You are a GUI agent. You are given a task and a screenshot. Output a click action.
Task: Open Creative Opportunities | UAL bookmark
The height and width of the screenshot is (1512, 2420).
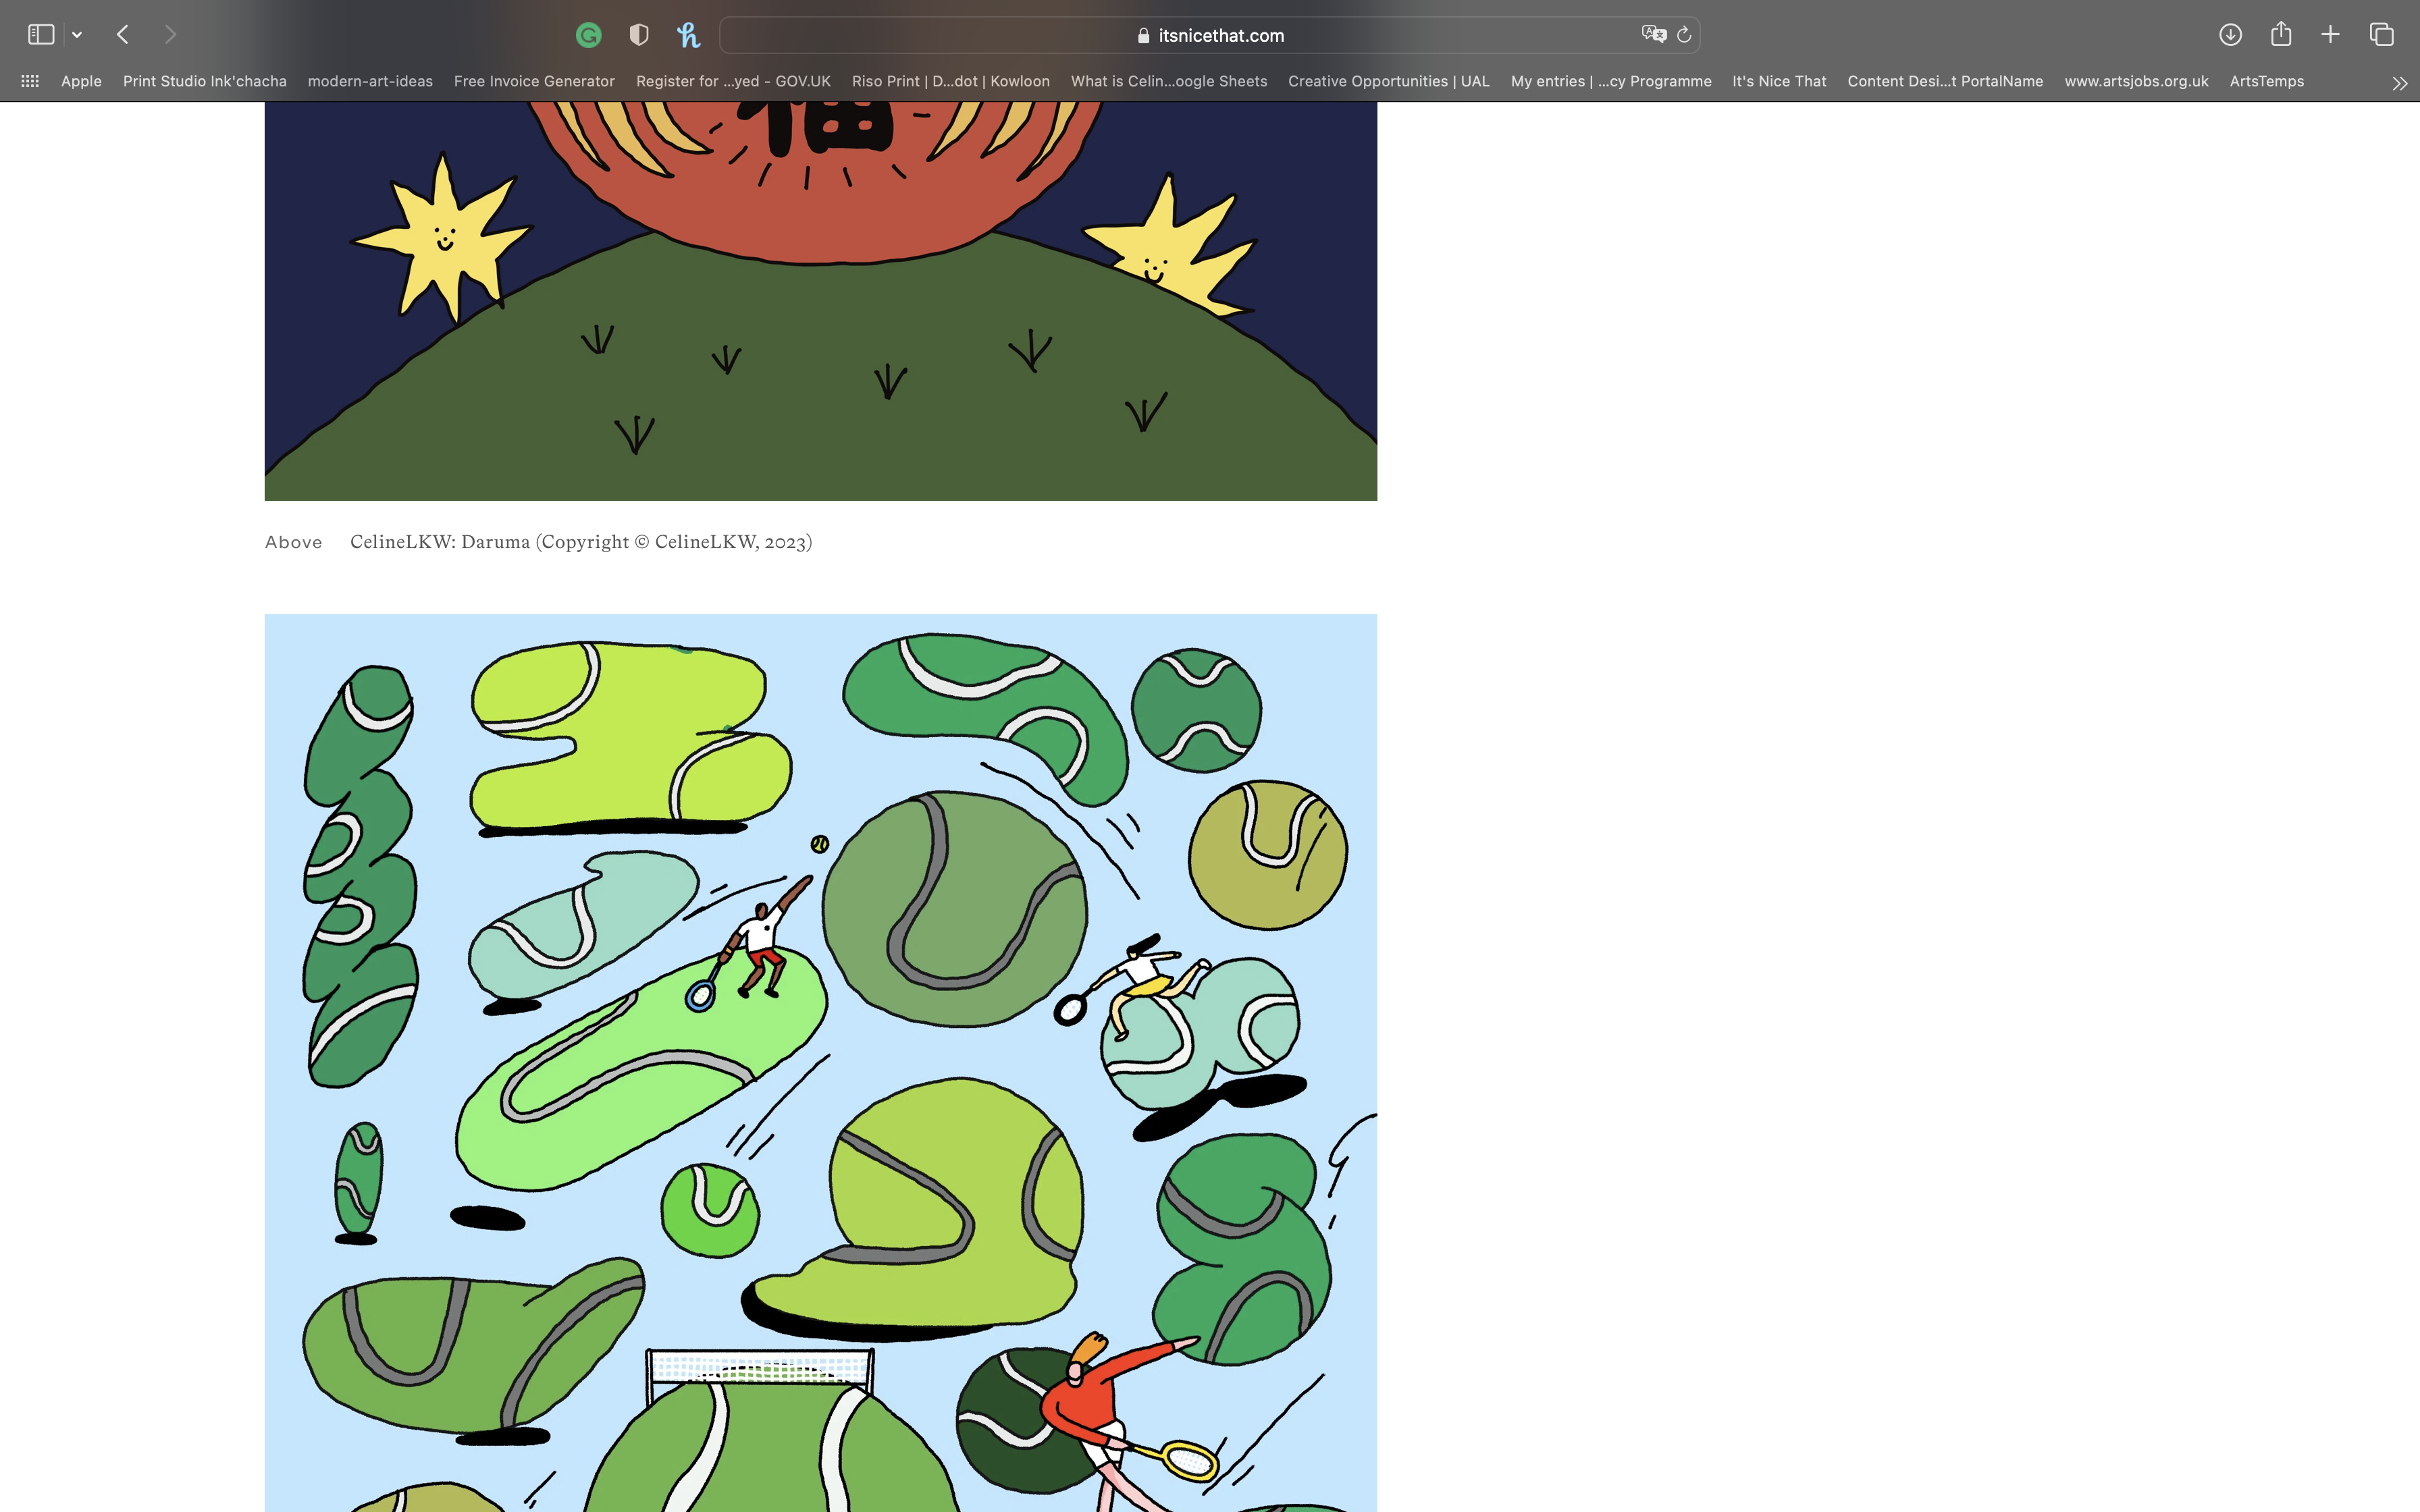(x=1388, y=81)
